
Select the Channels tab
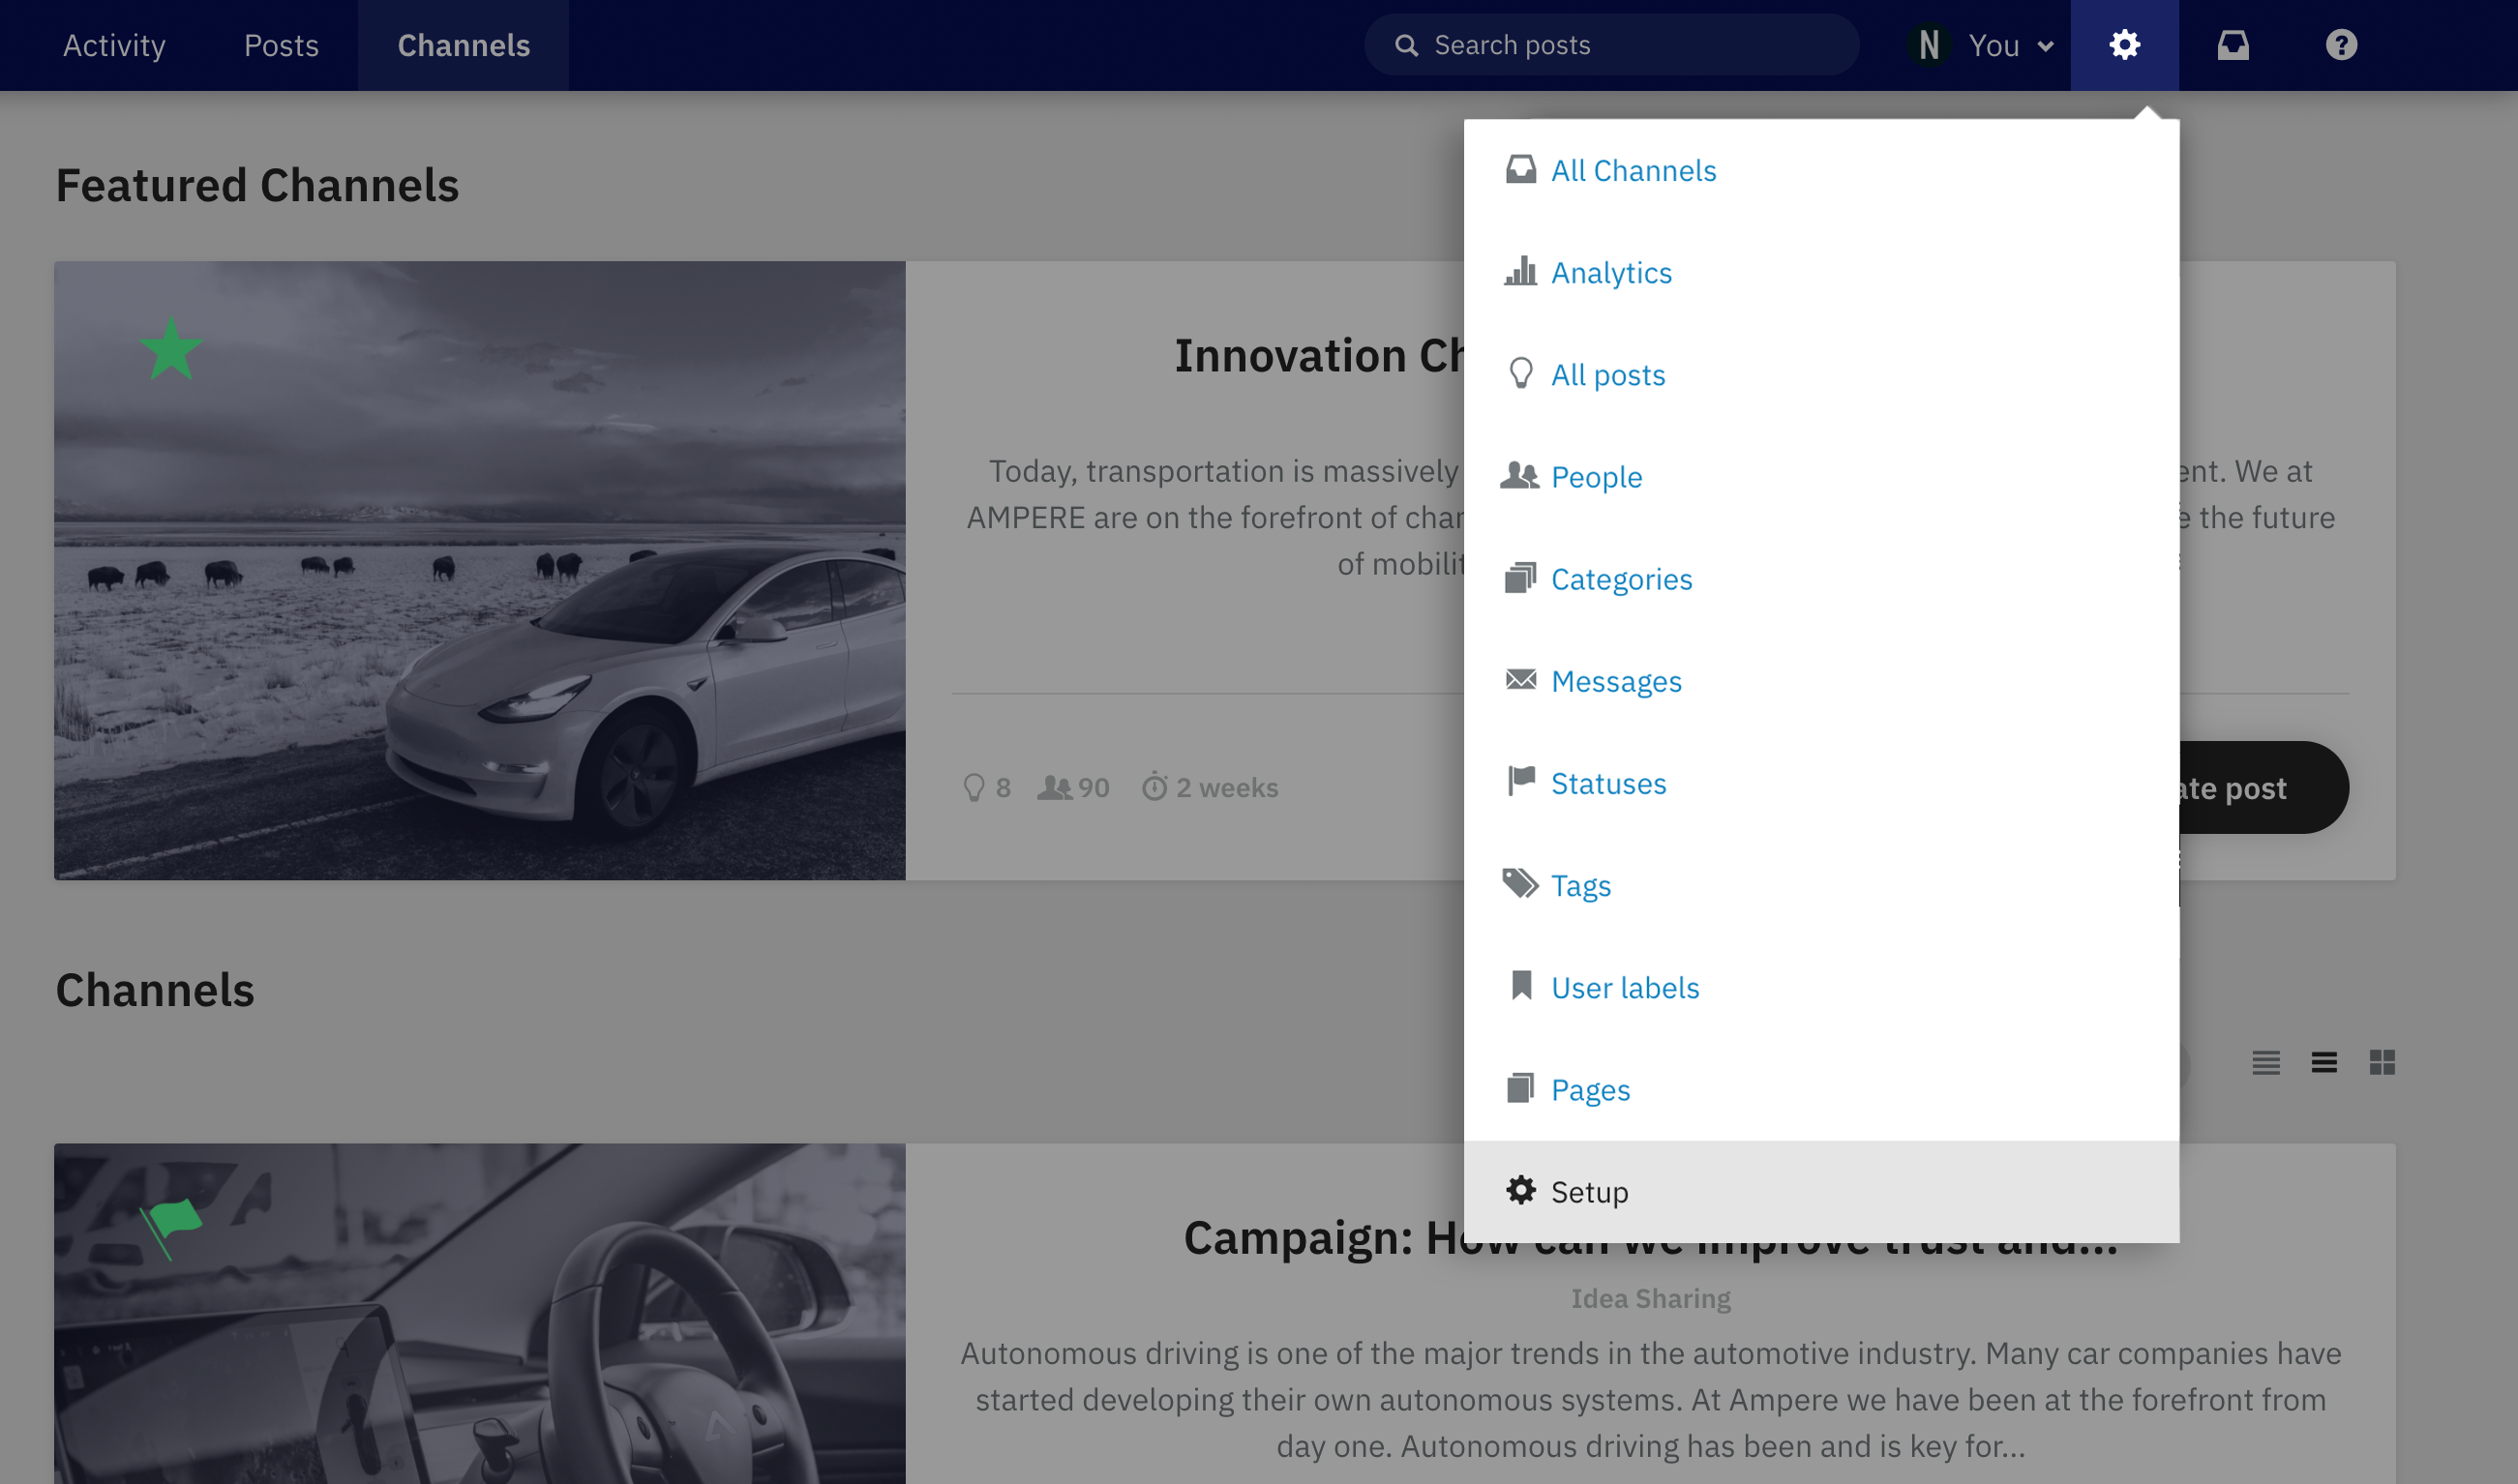(464, 45)
